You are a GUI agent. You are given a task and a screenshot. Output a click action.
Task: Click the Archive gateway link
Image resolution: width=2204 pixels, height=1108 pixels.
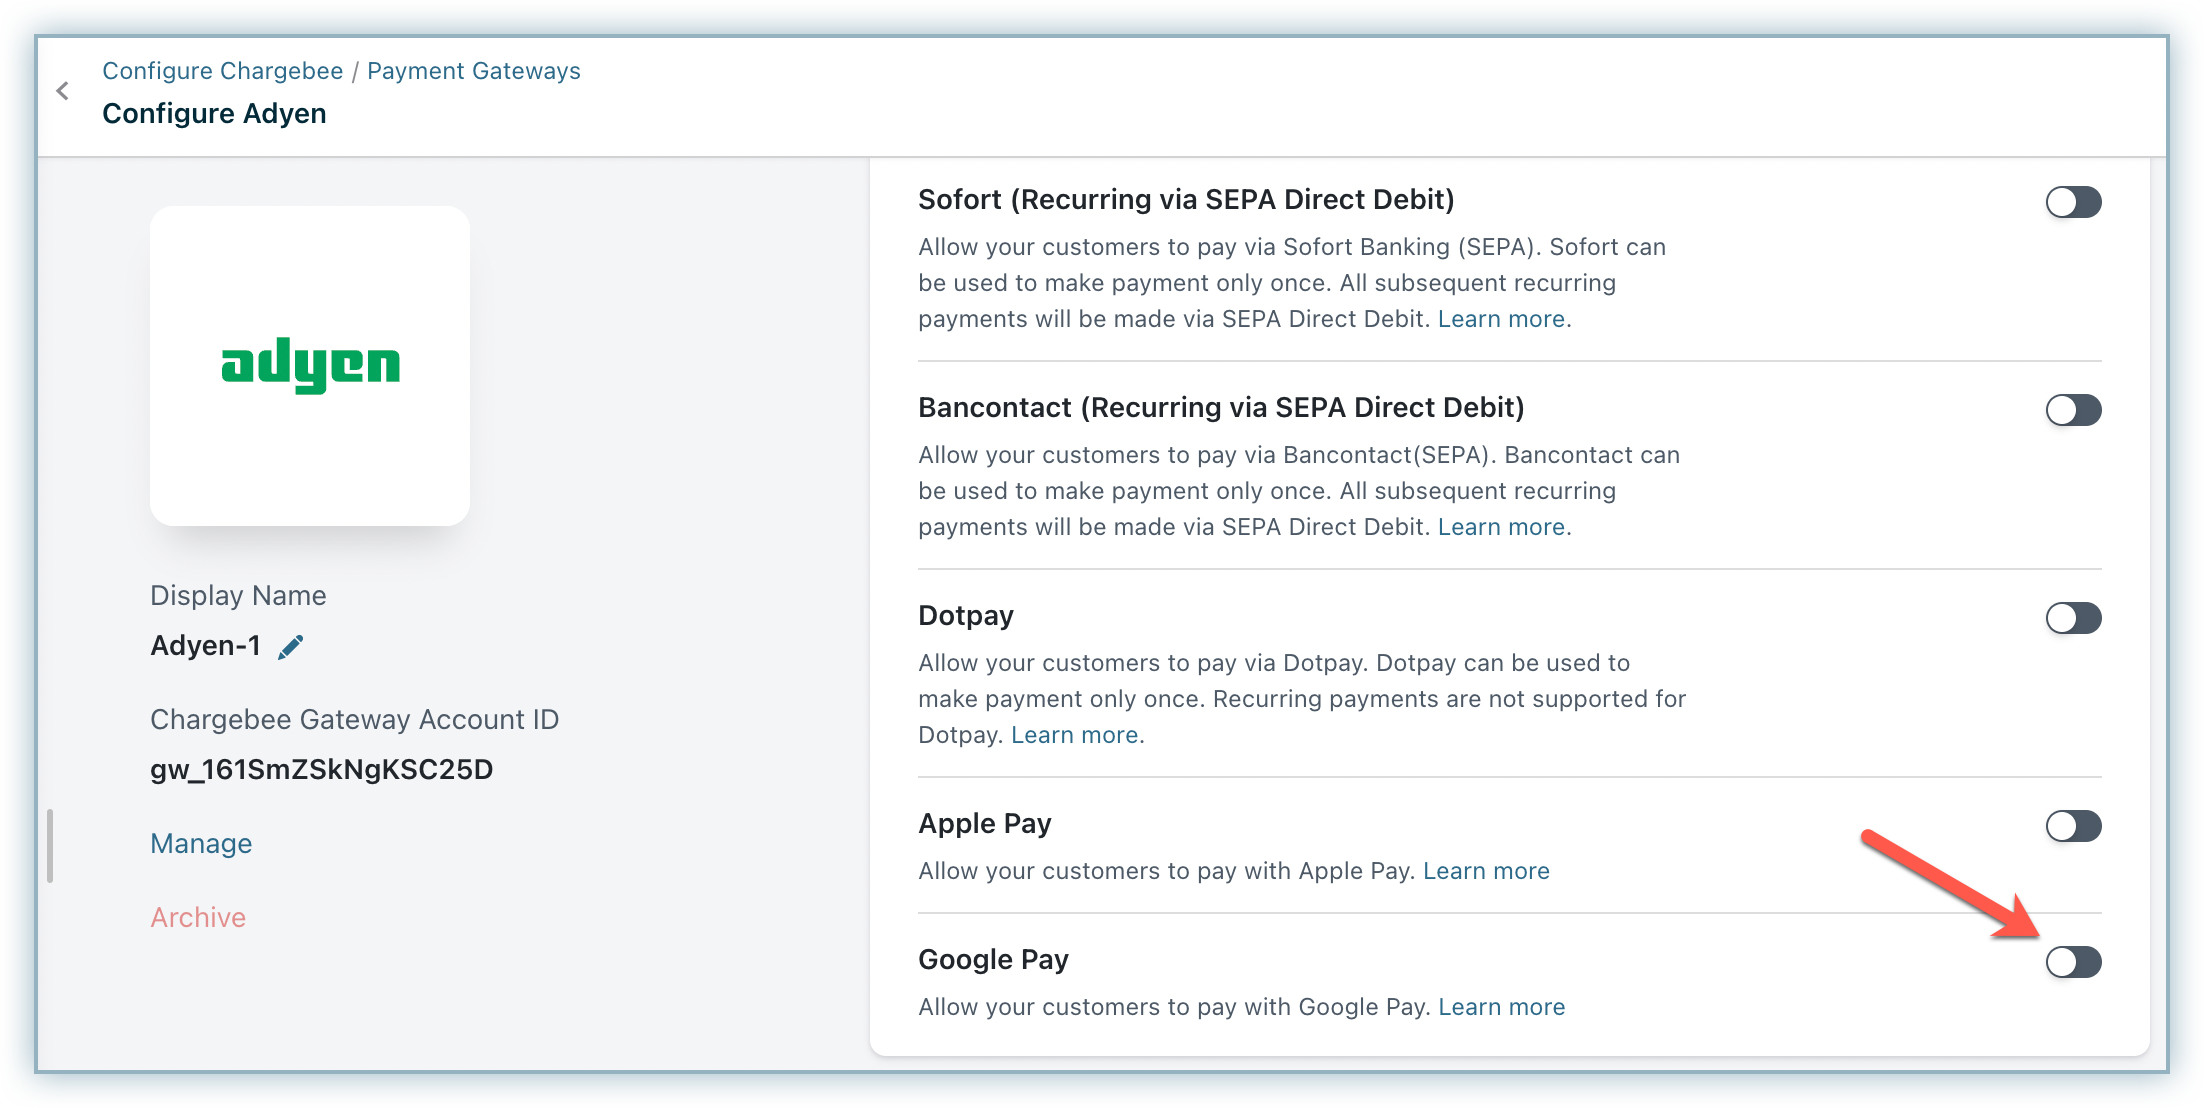tap(198, 918)
